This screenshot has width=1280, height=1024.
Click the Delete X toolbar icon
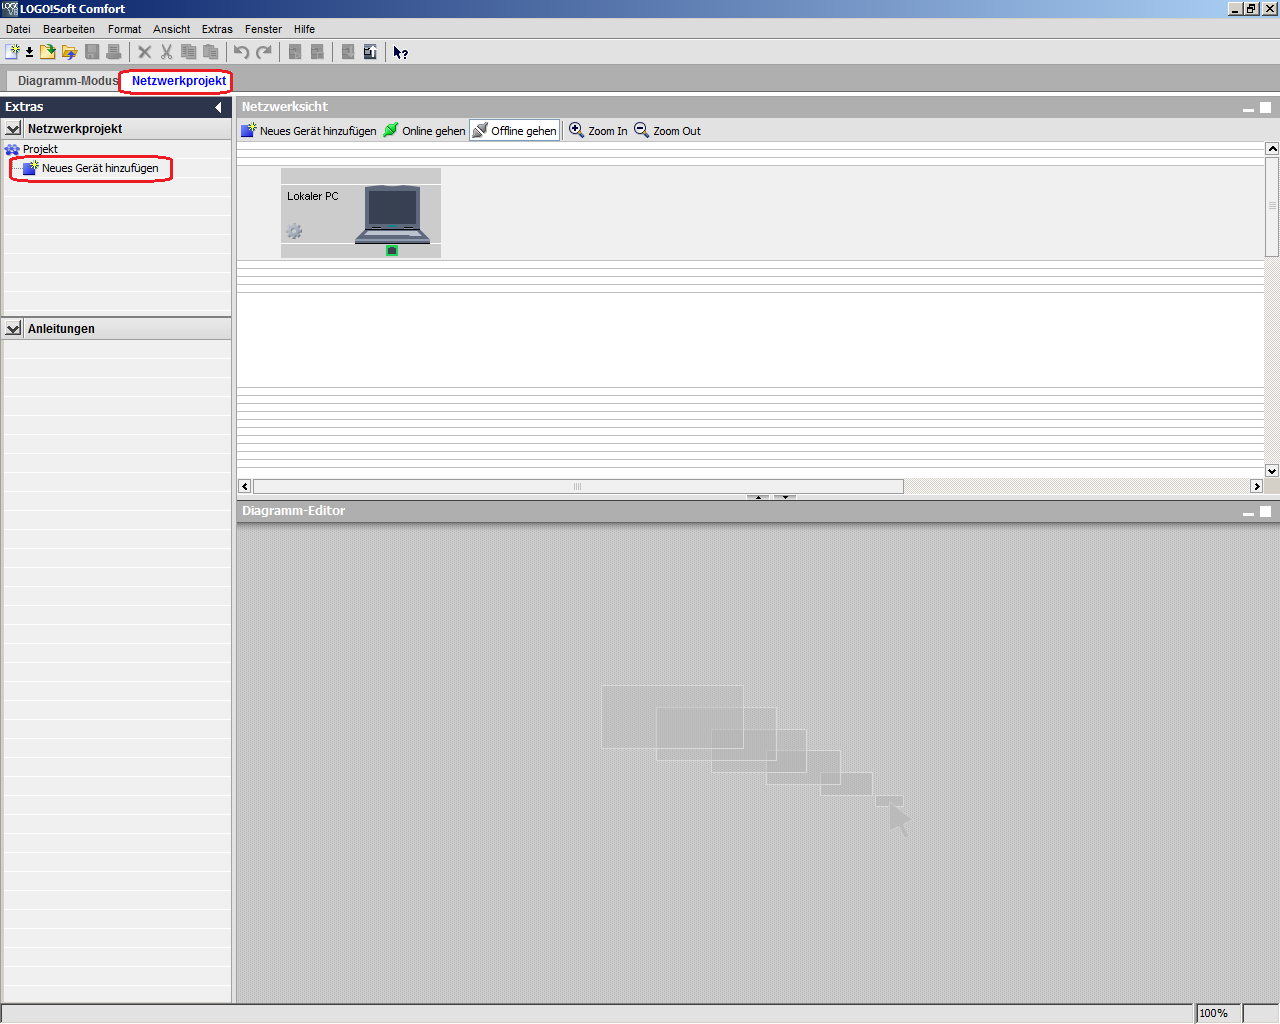(x=144, y=52)
